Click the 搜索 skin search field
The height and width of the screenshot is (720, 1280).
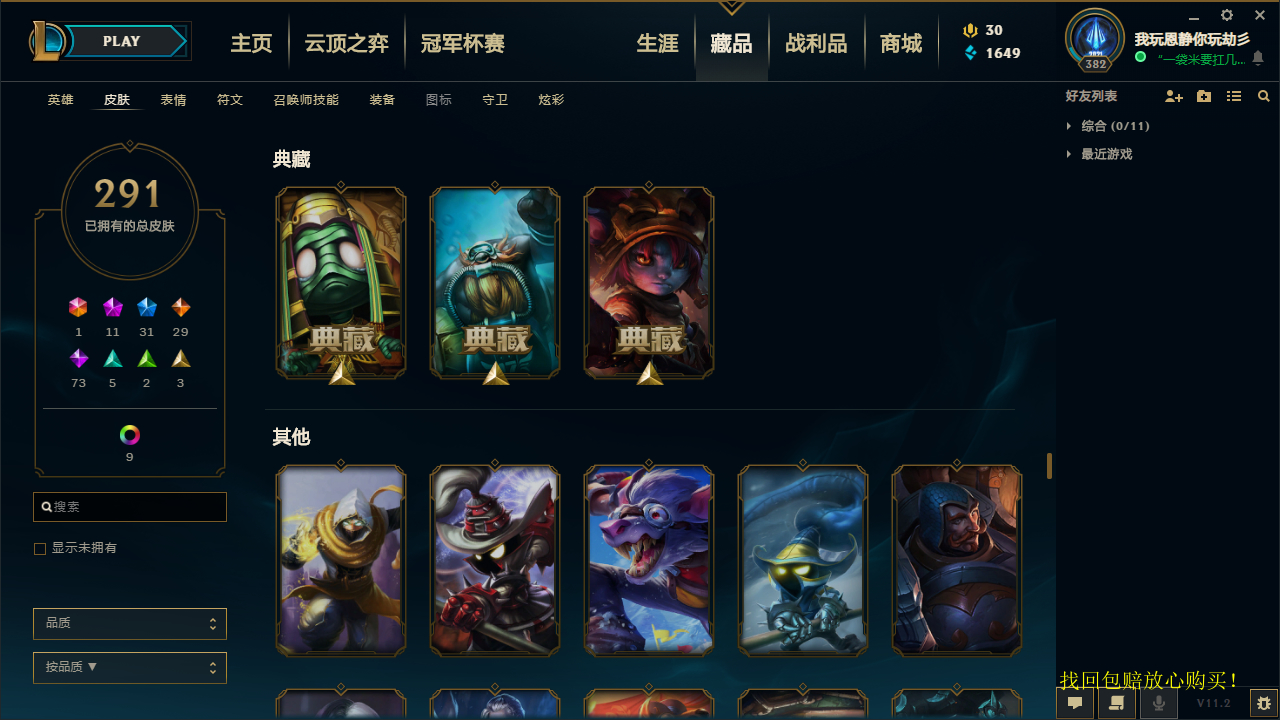coord(130,507)
